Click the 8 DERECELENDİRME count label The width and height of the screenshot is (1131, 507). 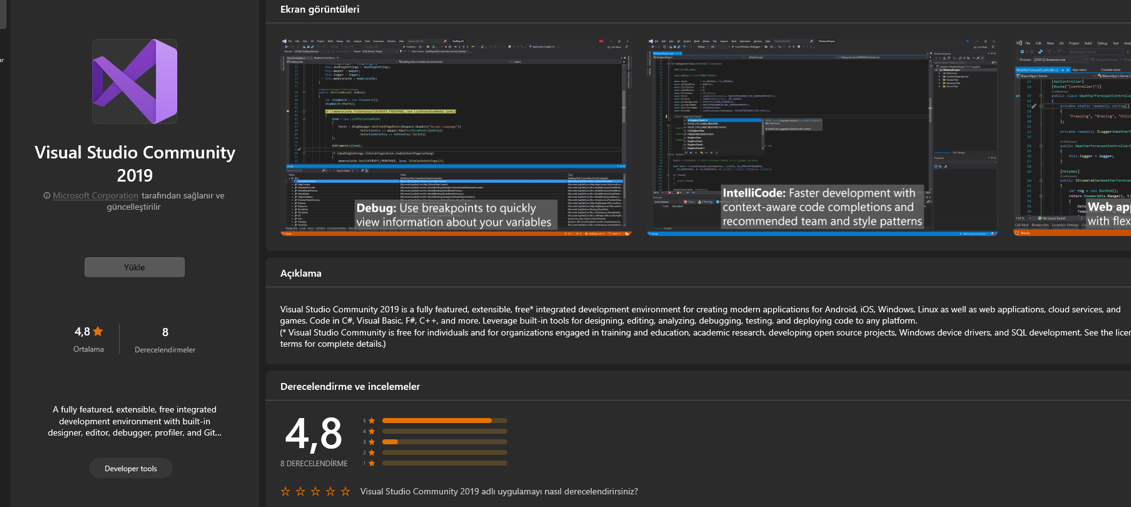[314, 463]
